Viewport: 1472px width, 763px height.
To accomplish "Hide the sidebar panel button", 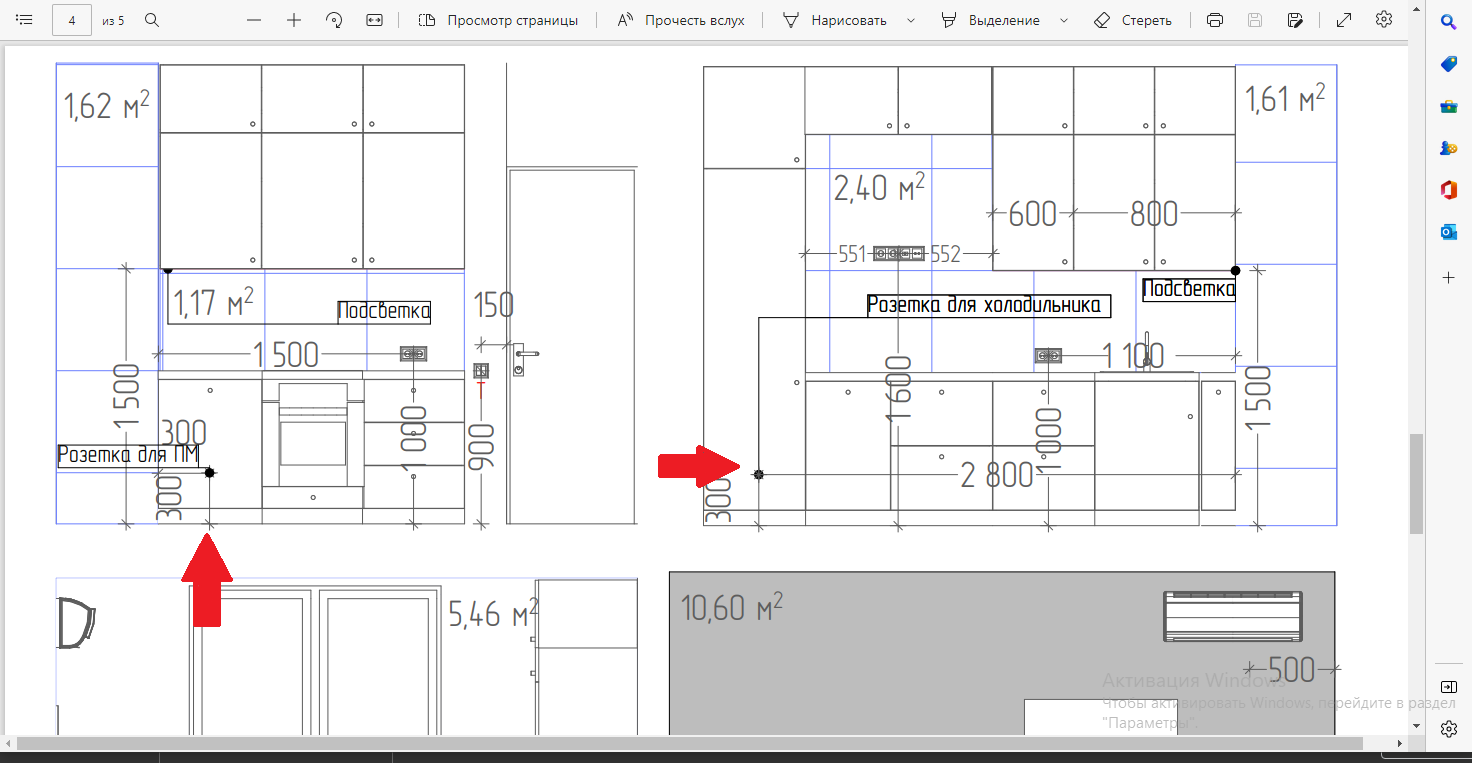I will coord(1448,687).
